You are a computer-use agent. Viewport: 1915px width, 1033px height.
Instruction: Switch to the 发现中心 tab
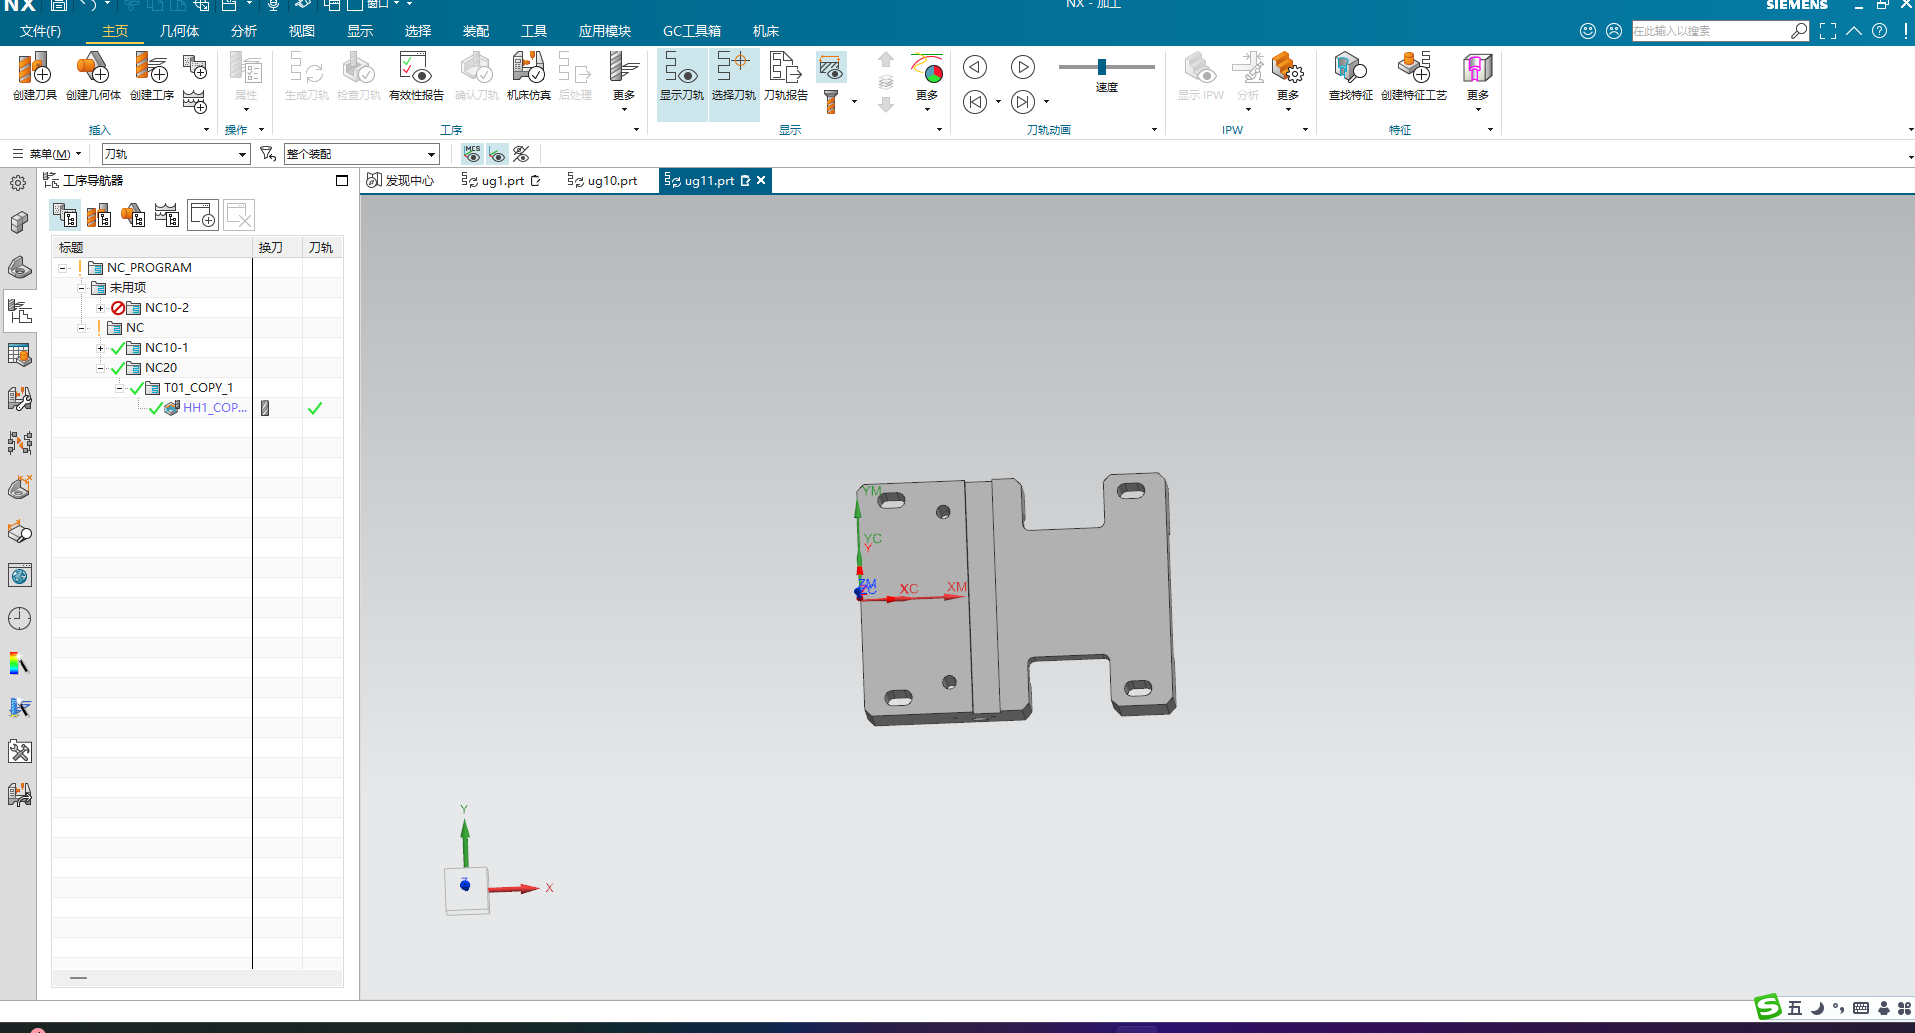400,181
